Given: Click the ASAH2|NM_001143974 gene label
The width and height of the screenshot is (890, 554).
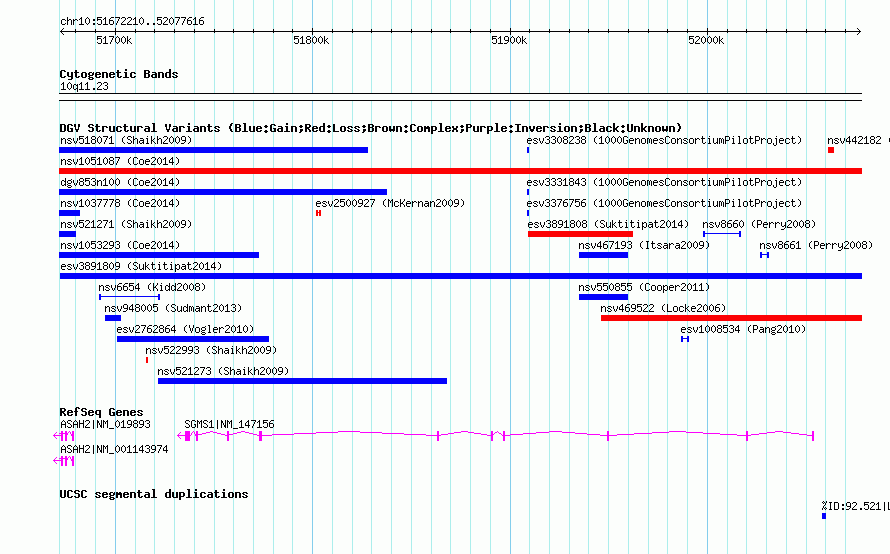Looking at the screenshot, I should point(114,449).
